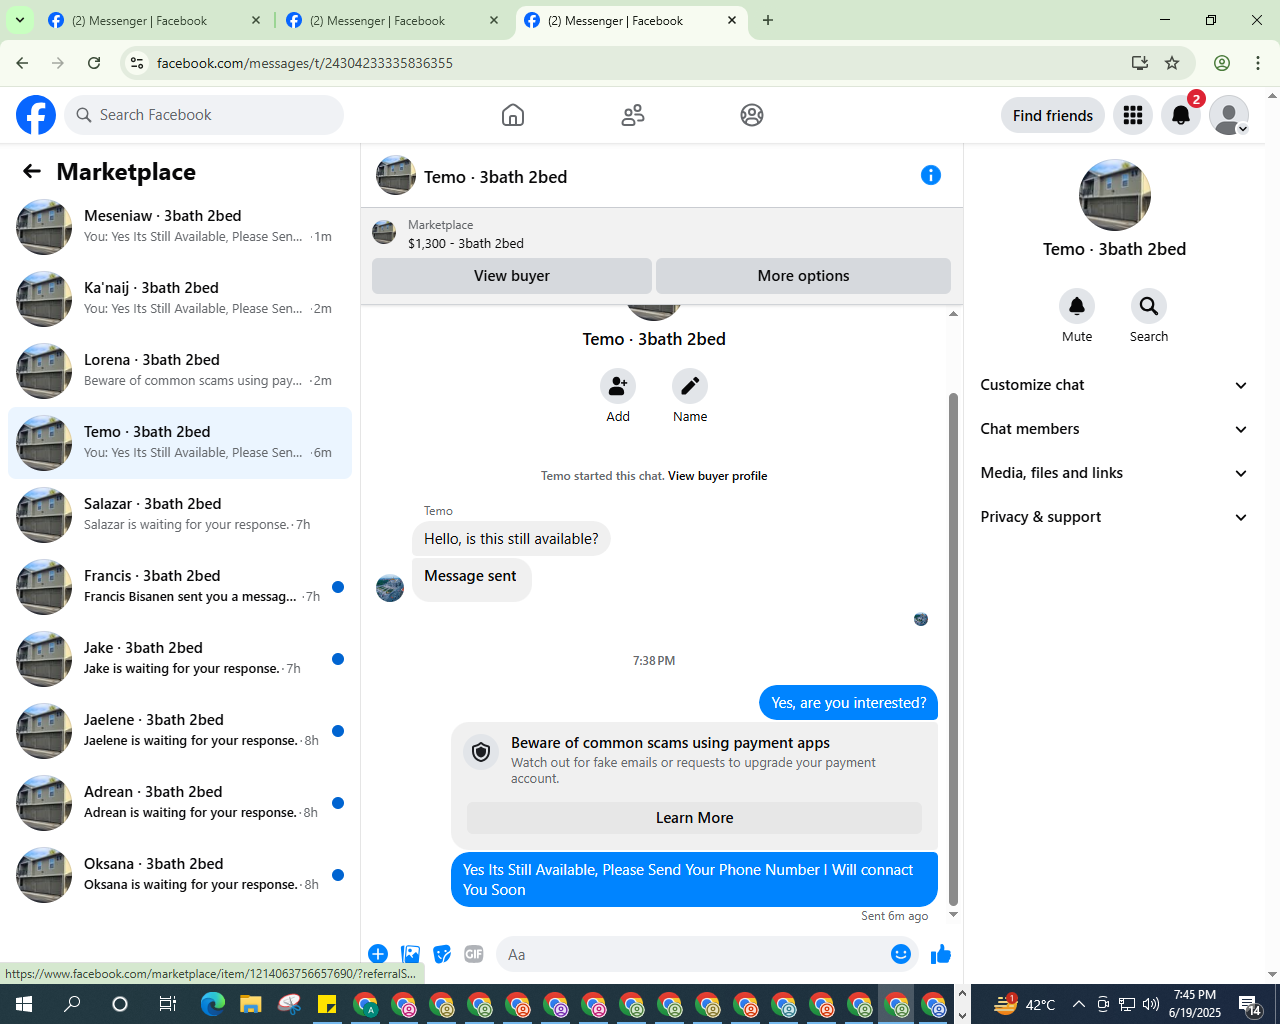Open Lorena · 3bath 2bed conversation

pos(180,371)
